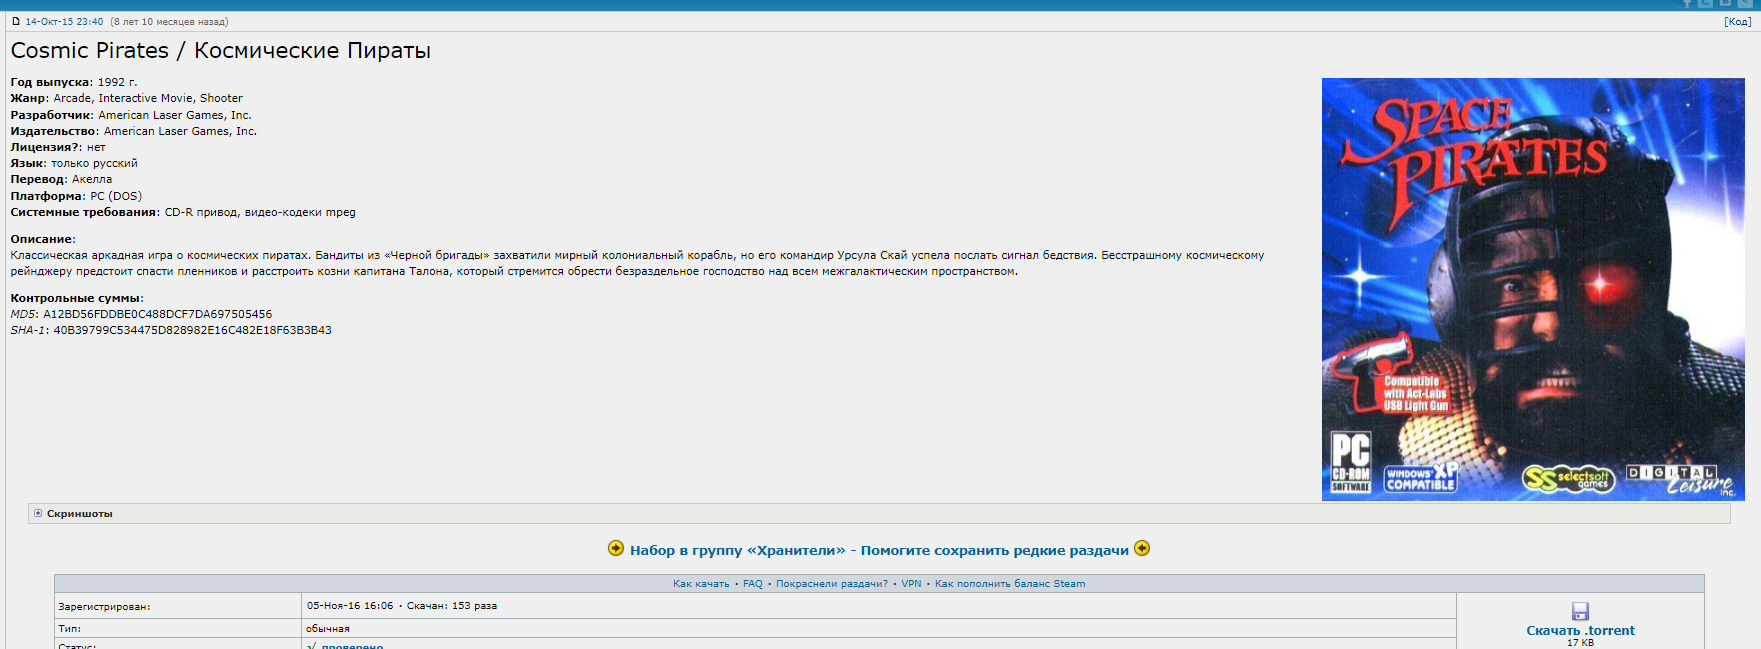This screenshot has height=649, width=1761.
Task: Click the Скачан: 153 раза counter
Action: coord(452,606)
